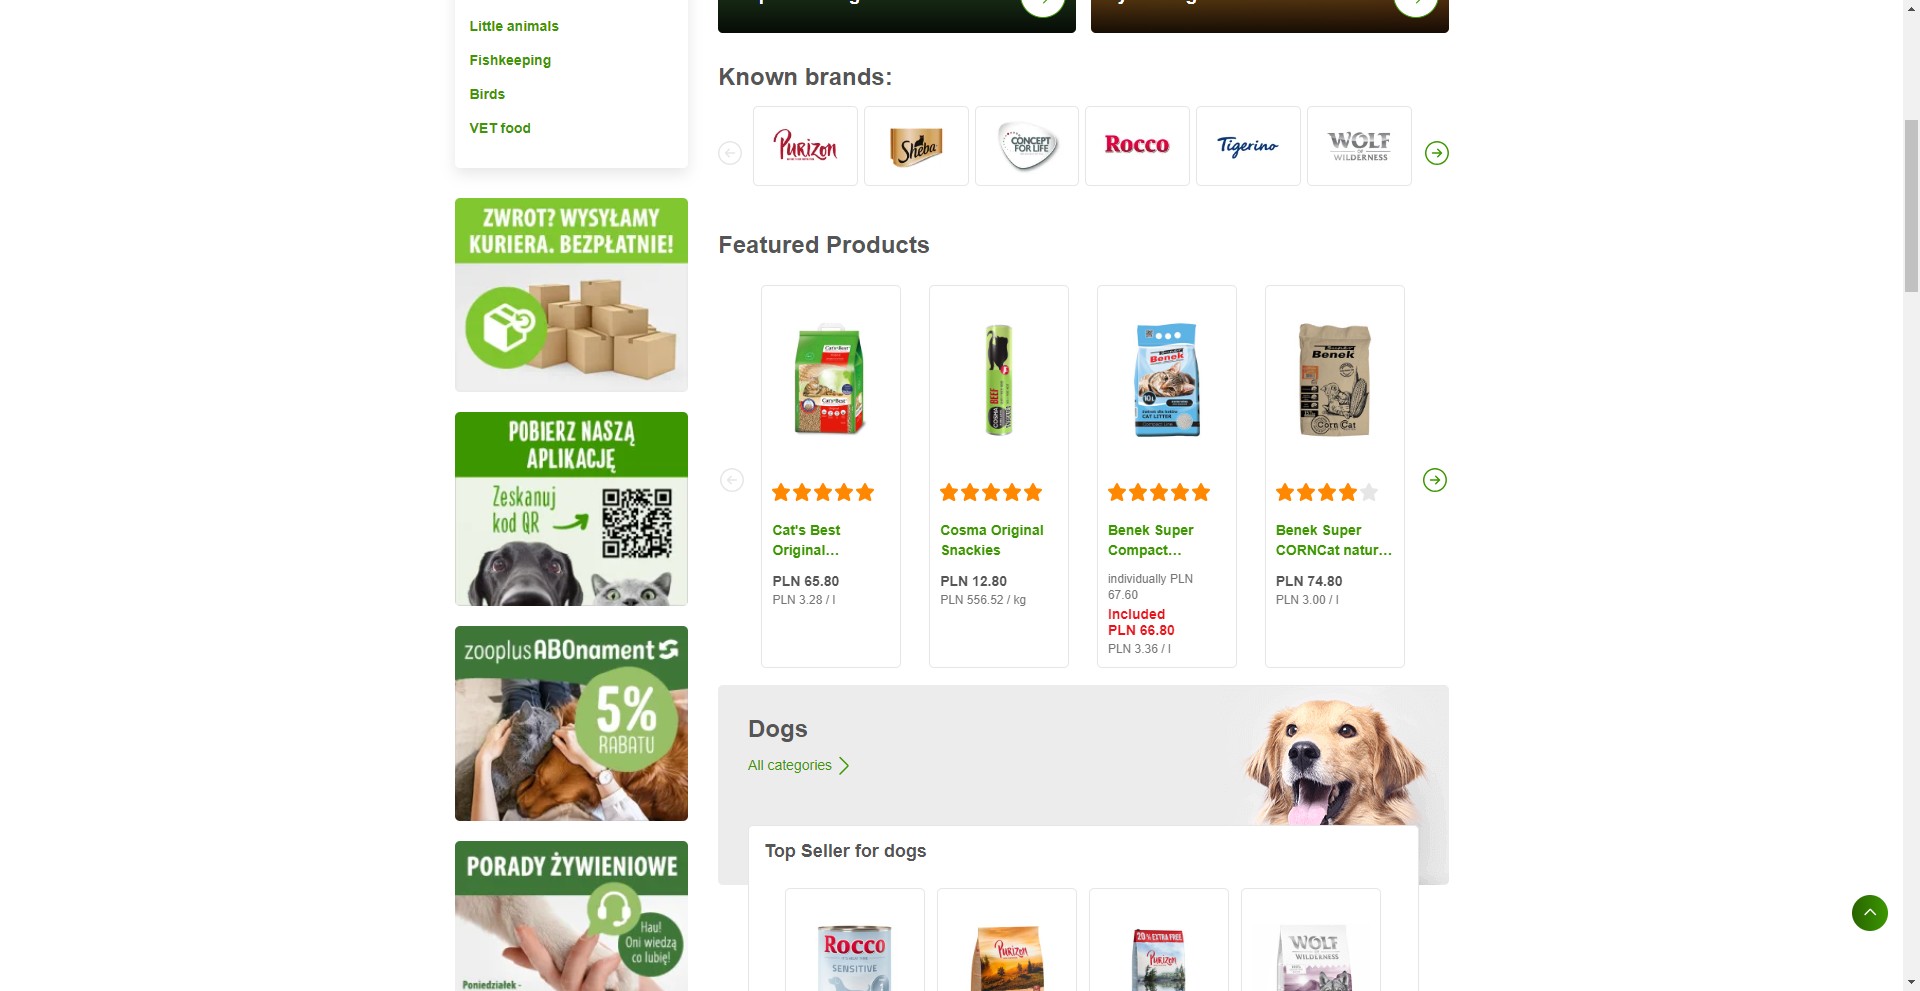Open Cosma Original Snackies product
The width and height of the screenshot is (1920, 991).
pyautogui.click(x=992, y=540)
